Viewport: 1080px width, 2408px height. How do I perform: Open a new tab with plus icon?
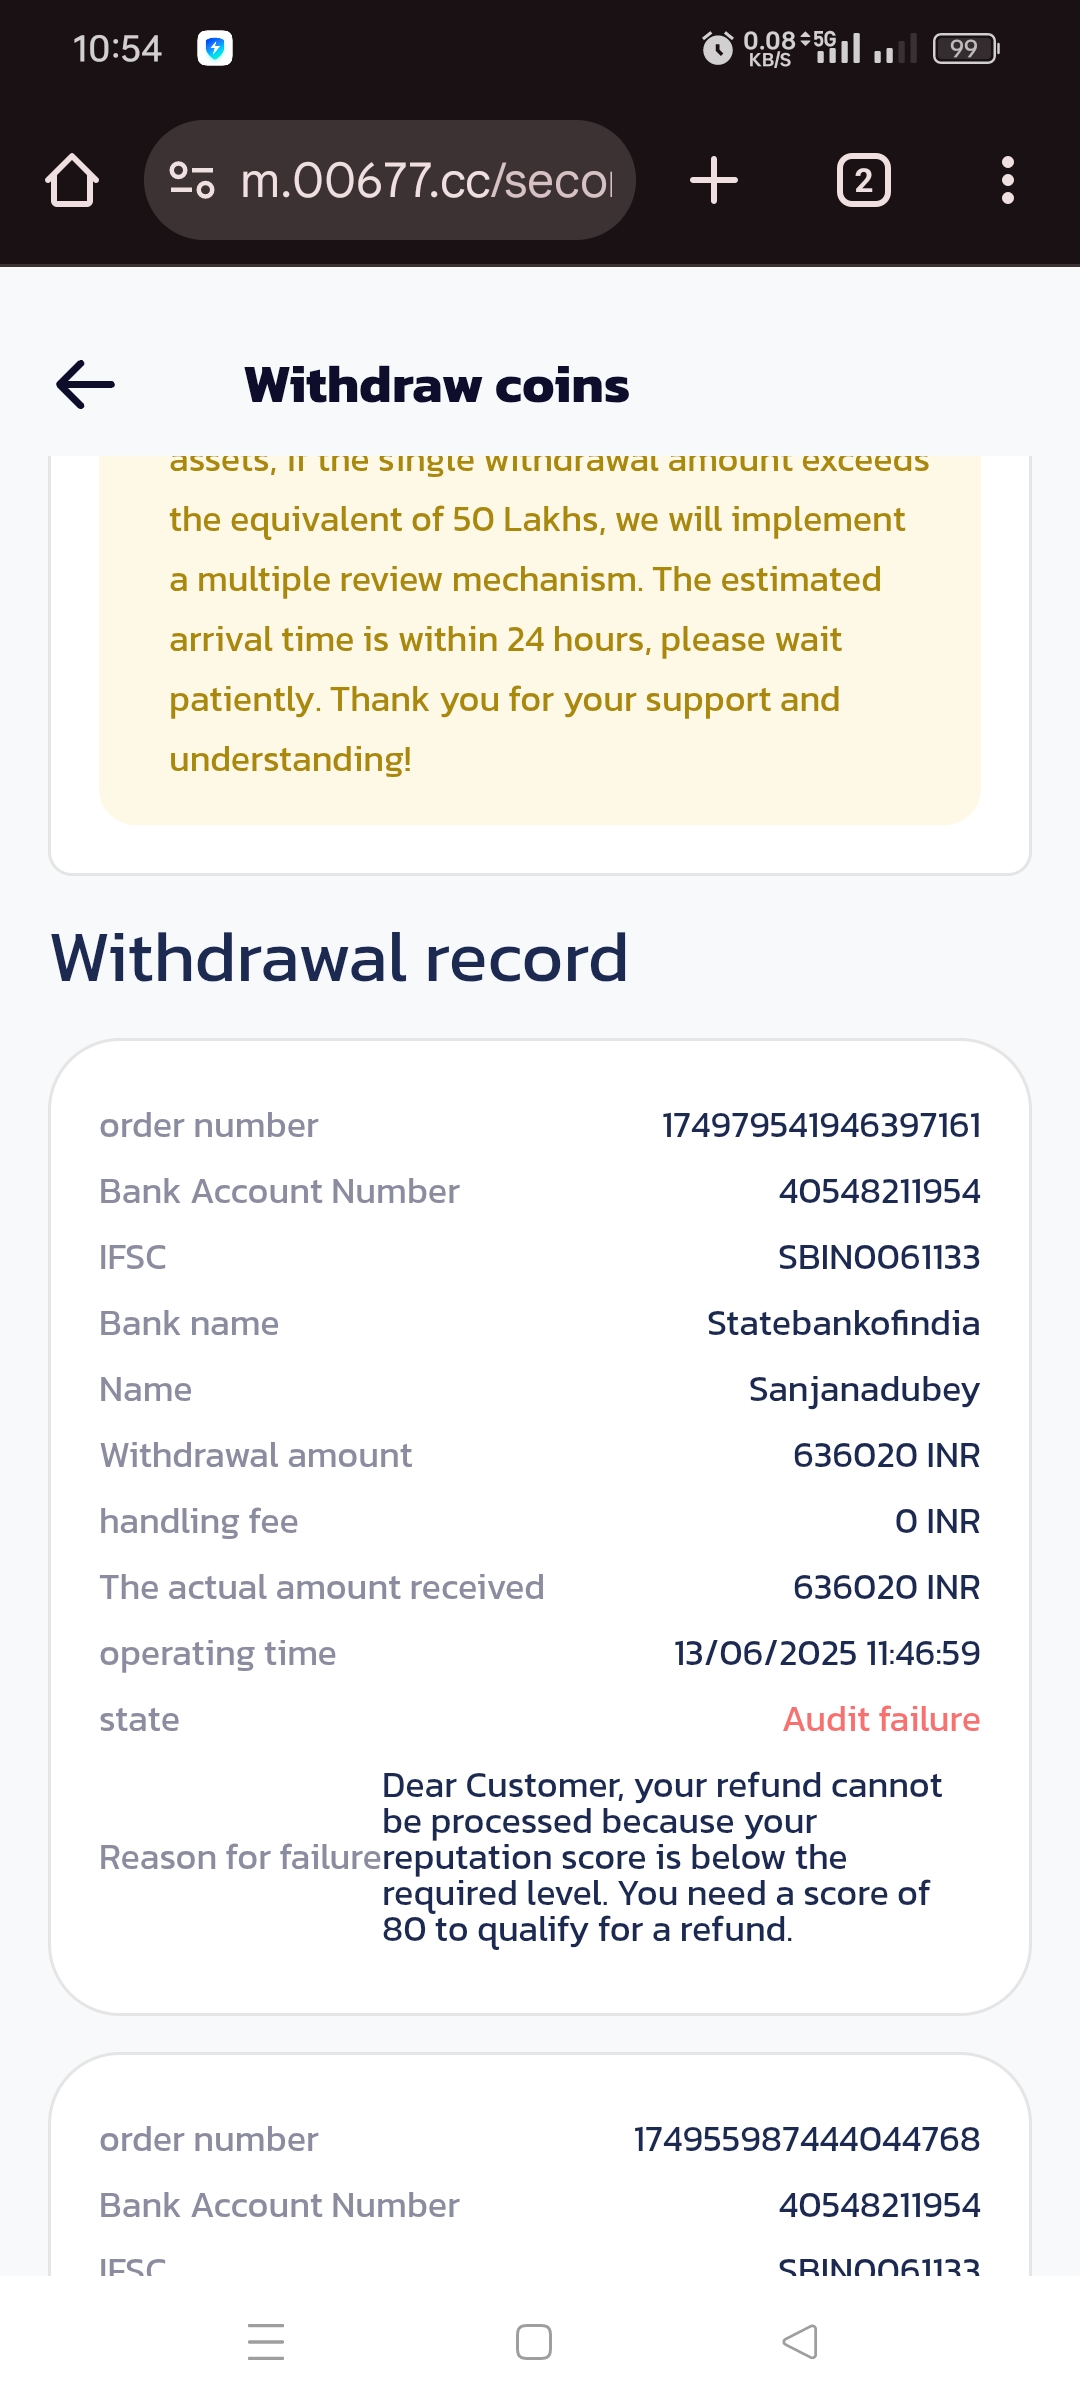[714, 181]
